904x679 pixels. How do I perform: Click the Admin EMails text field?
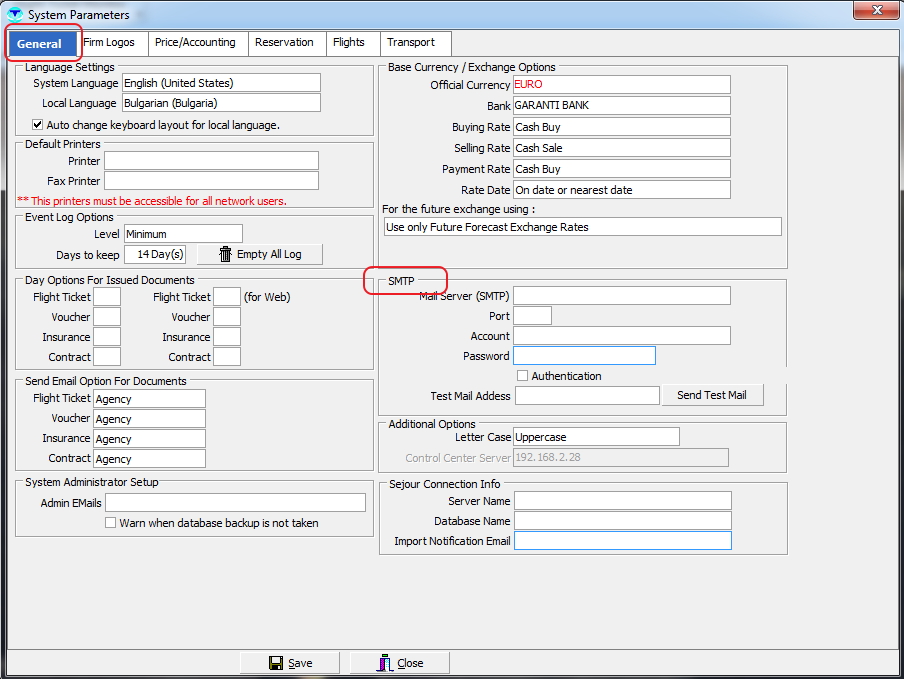pyautogui.click(x=235, y=503)
